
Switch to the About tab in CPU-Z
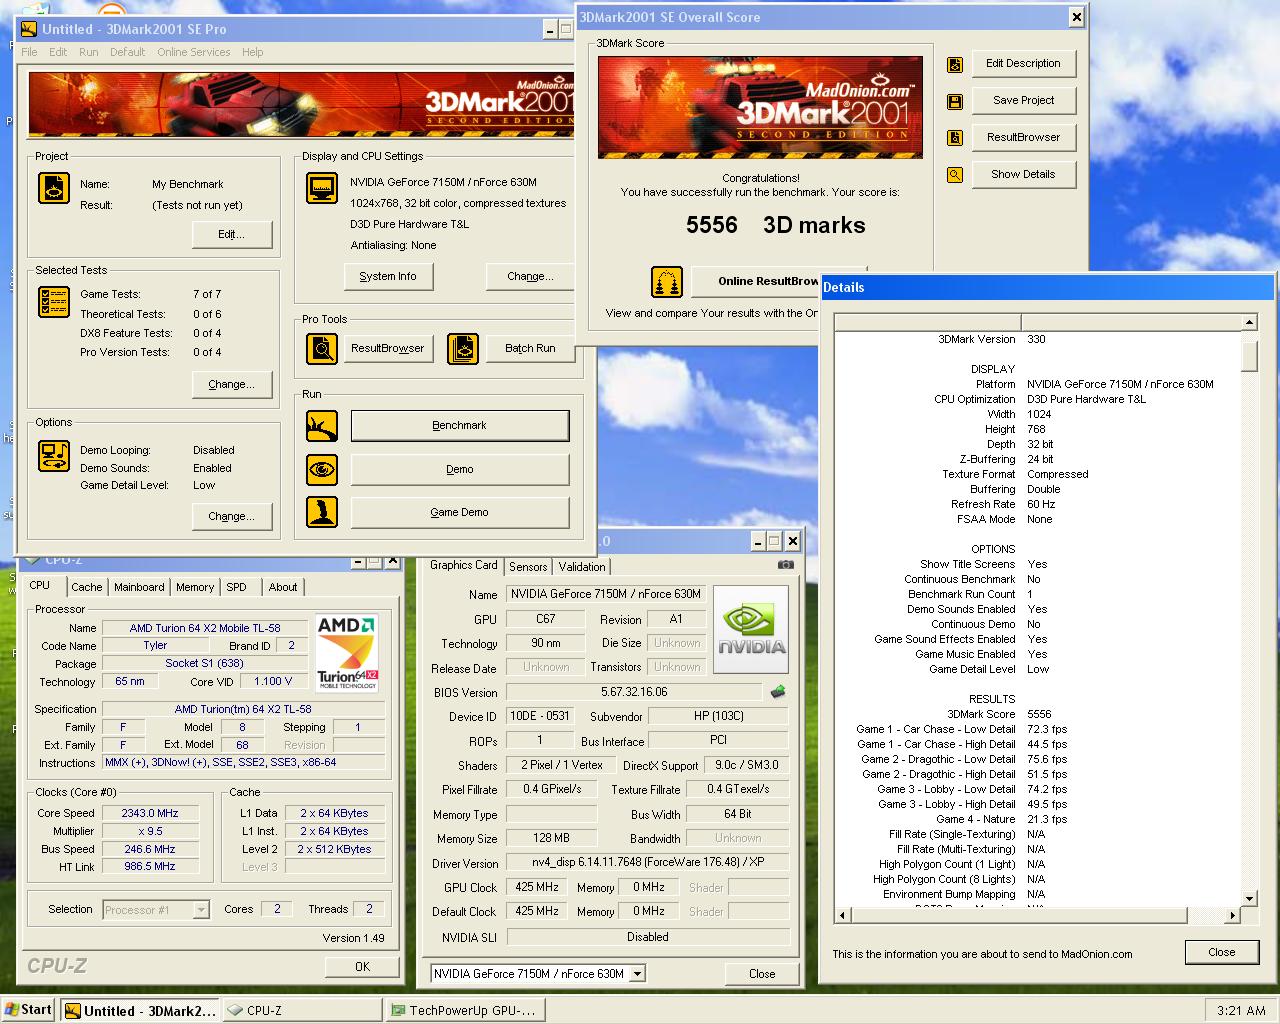click(283, 587)
